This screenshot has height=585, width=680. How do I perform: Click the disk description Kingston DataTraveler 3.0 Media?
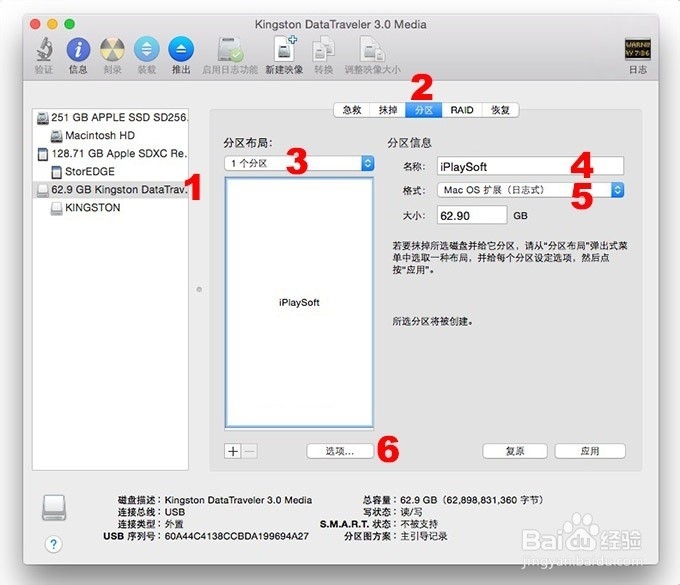pyautogui.click(x=238, y=500)
